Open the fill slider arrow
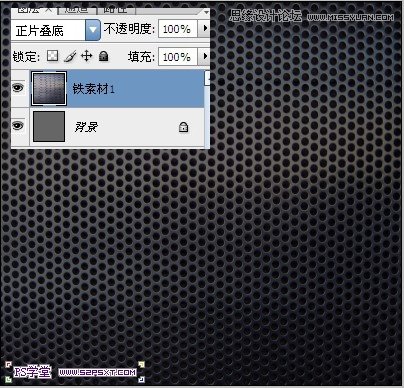The width and height of the screenshot is (404, 388). click(204, 57)
